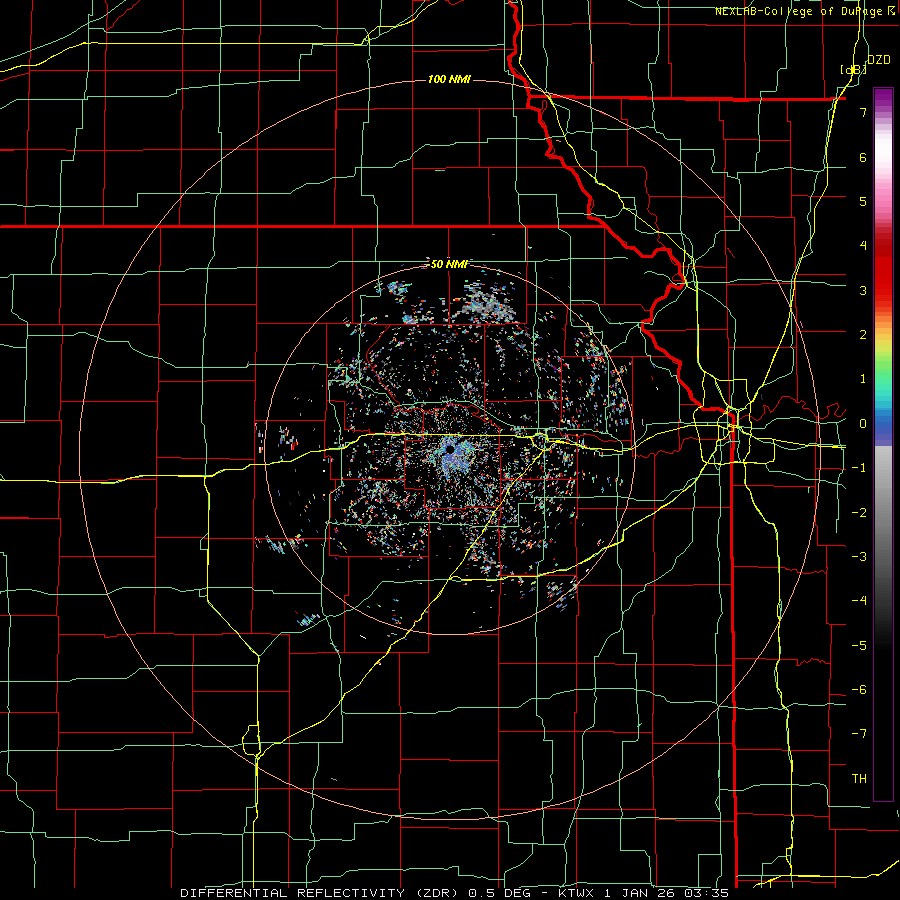Click the 6 value on color scale
The image size is (900, 900).
(x=863, y=157)
